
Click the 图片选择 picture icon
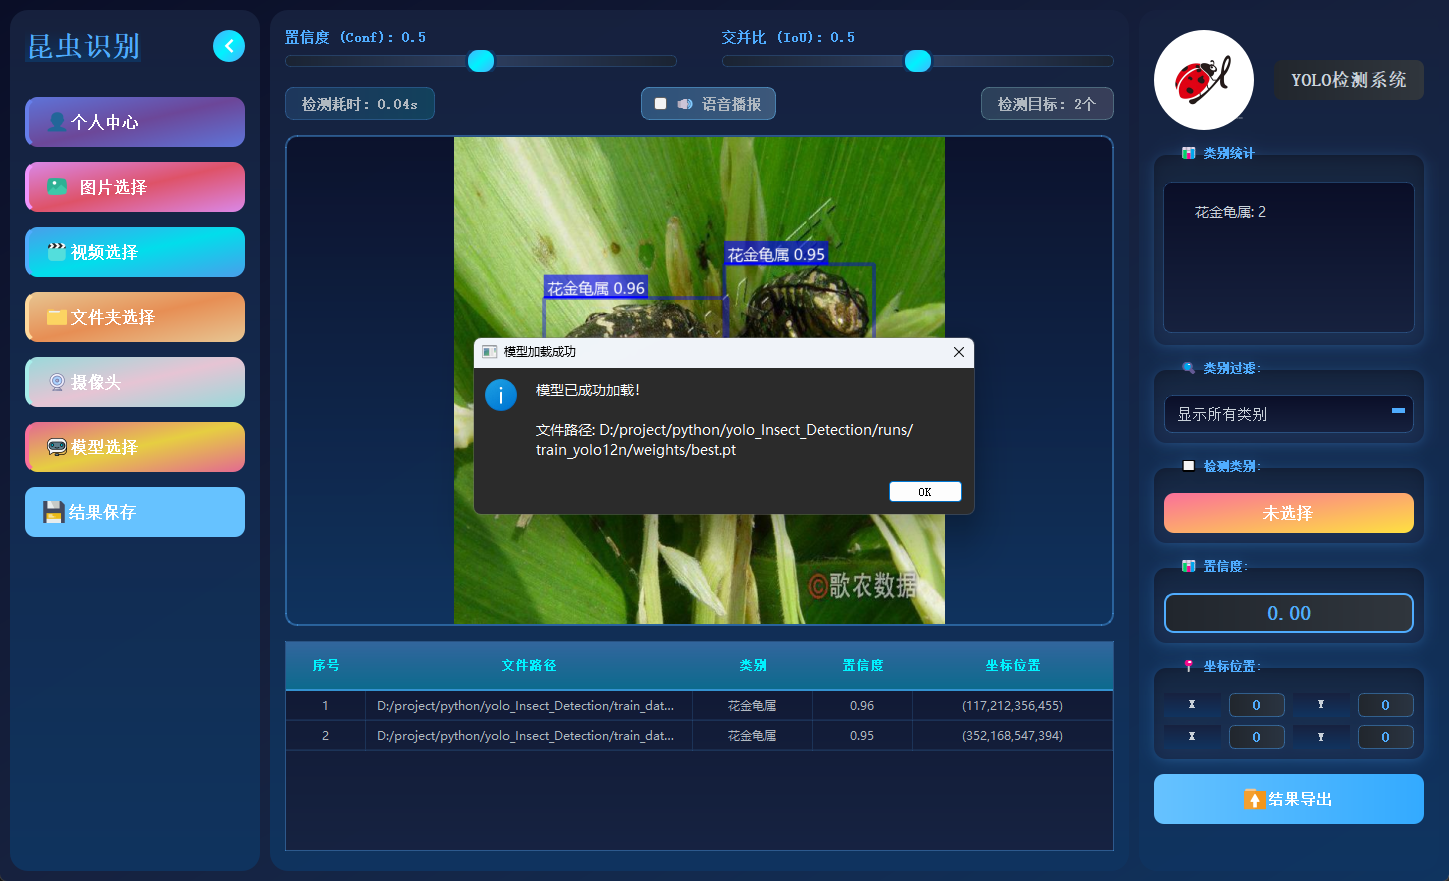click(x=55, y=187)
